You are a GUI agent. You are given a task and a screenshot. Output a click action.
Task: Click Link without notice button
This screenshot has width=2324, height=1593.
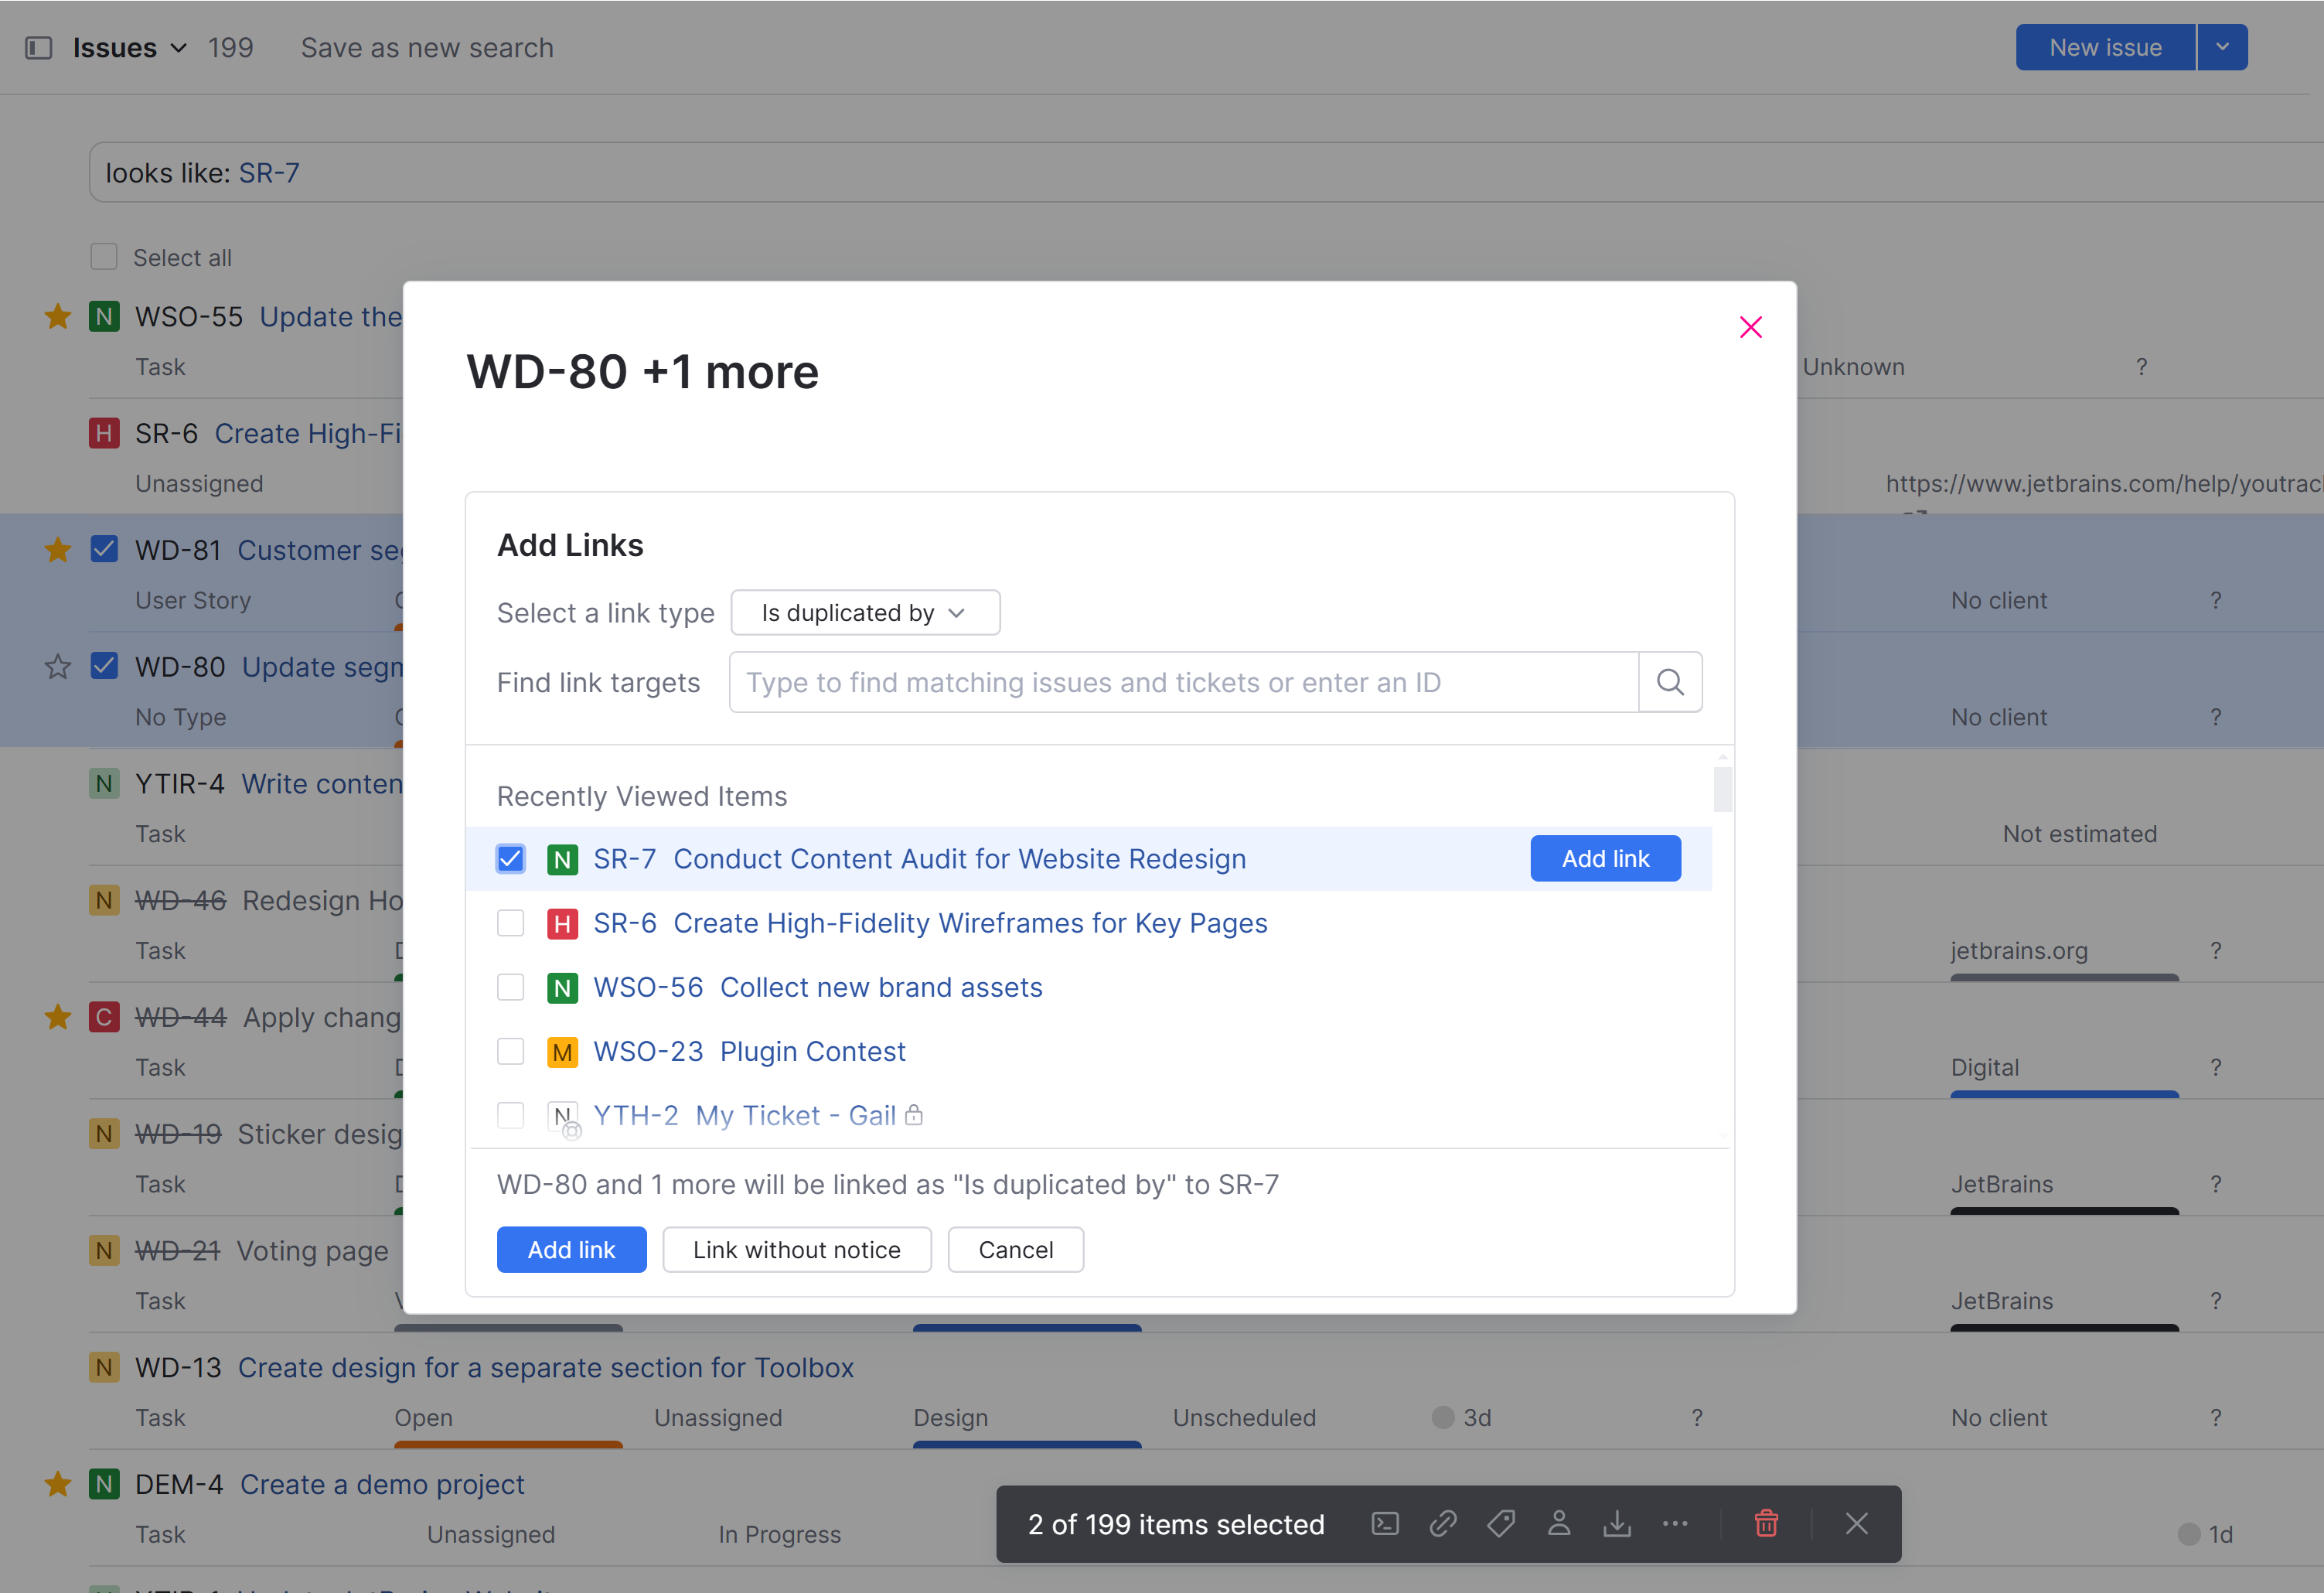point(796,1250)
